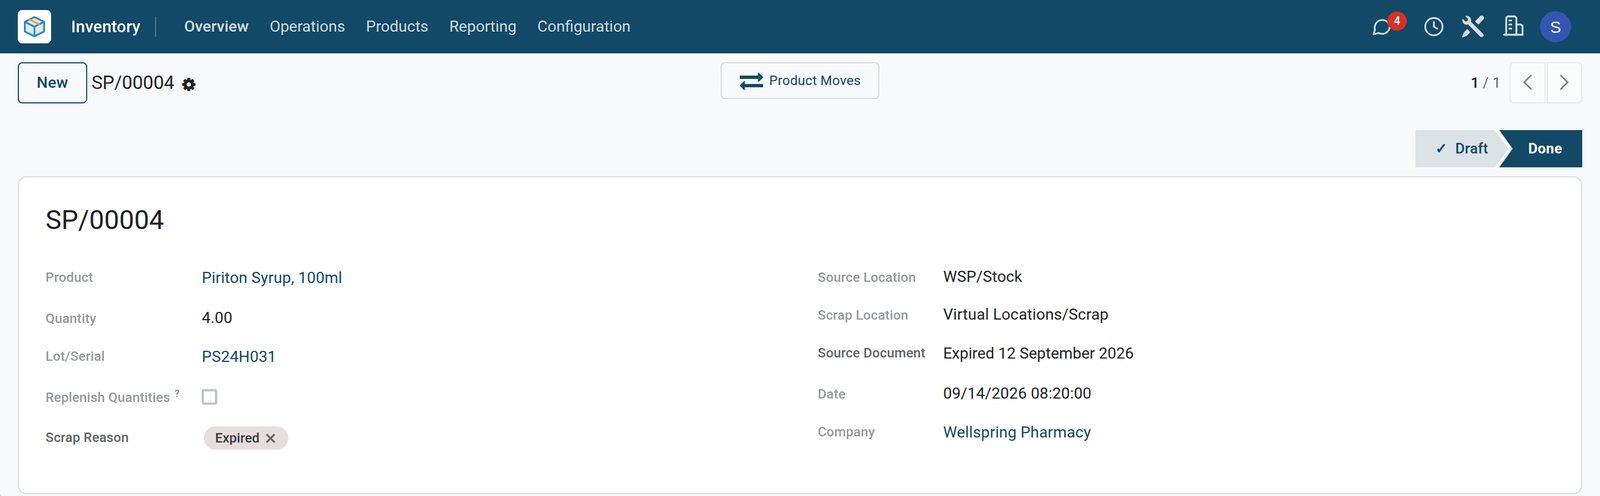Open the messages chat bubble icon
Viewport: 1600px width, 496px height.
pyautogui.click(x=1382, y=27)
